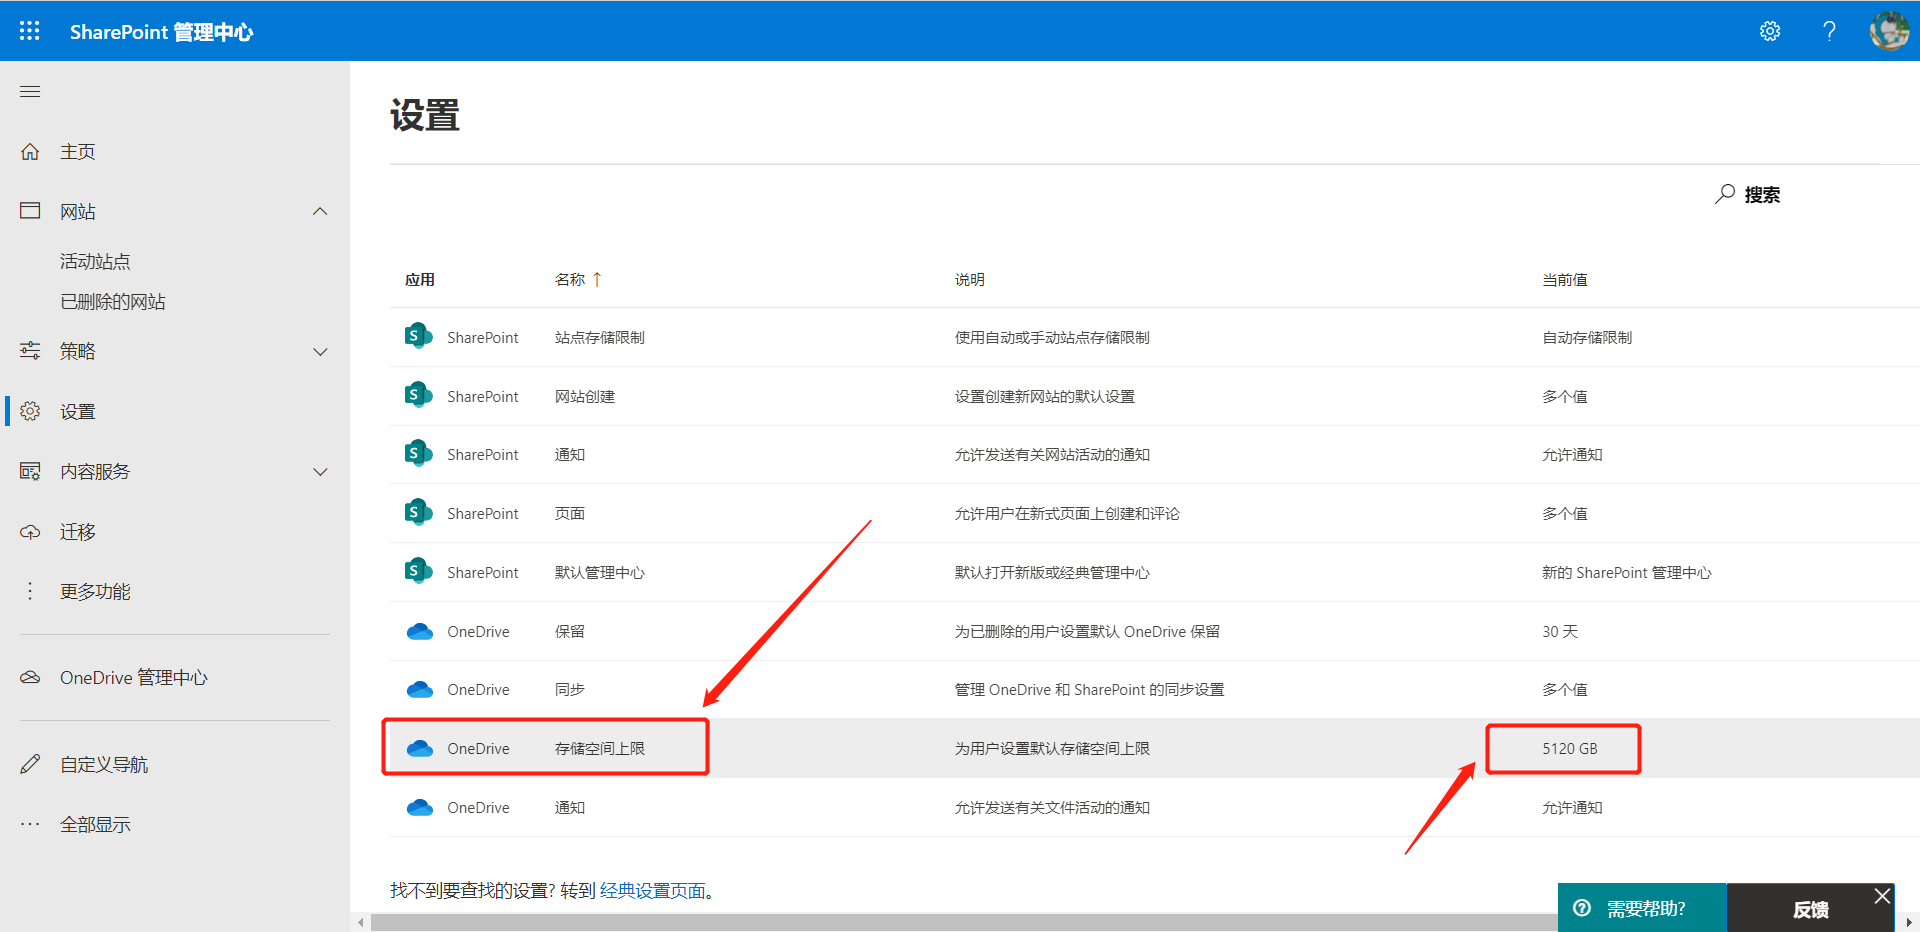1920x932 pixels.
Task: Click the search magnifier icon
Action: tap(1725, 194)
